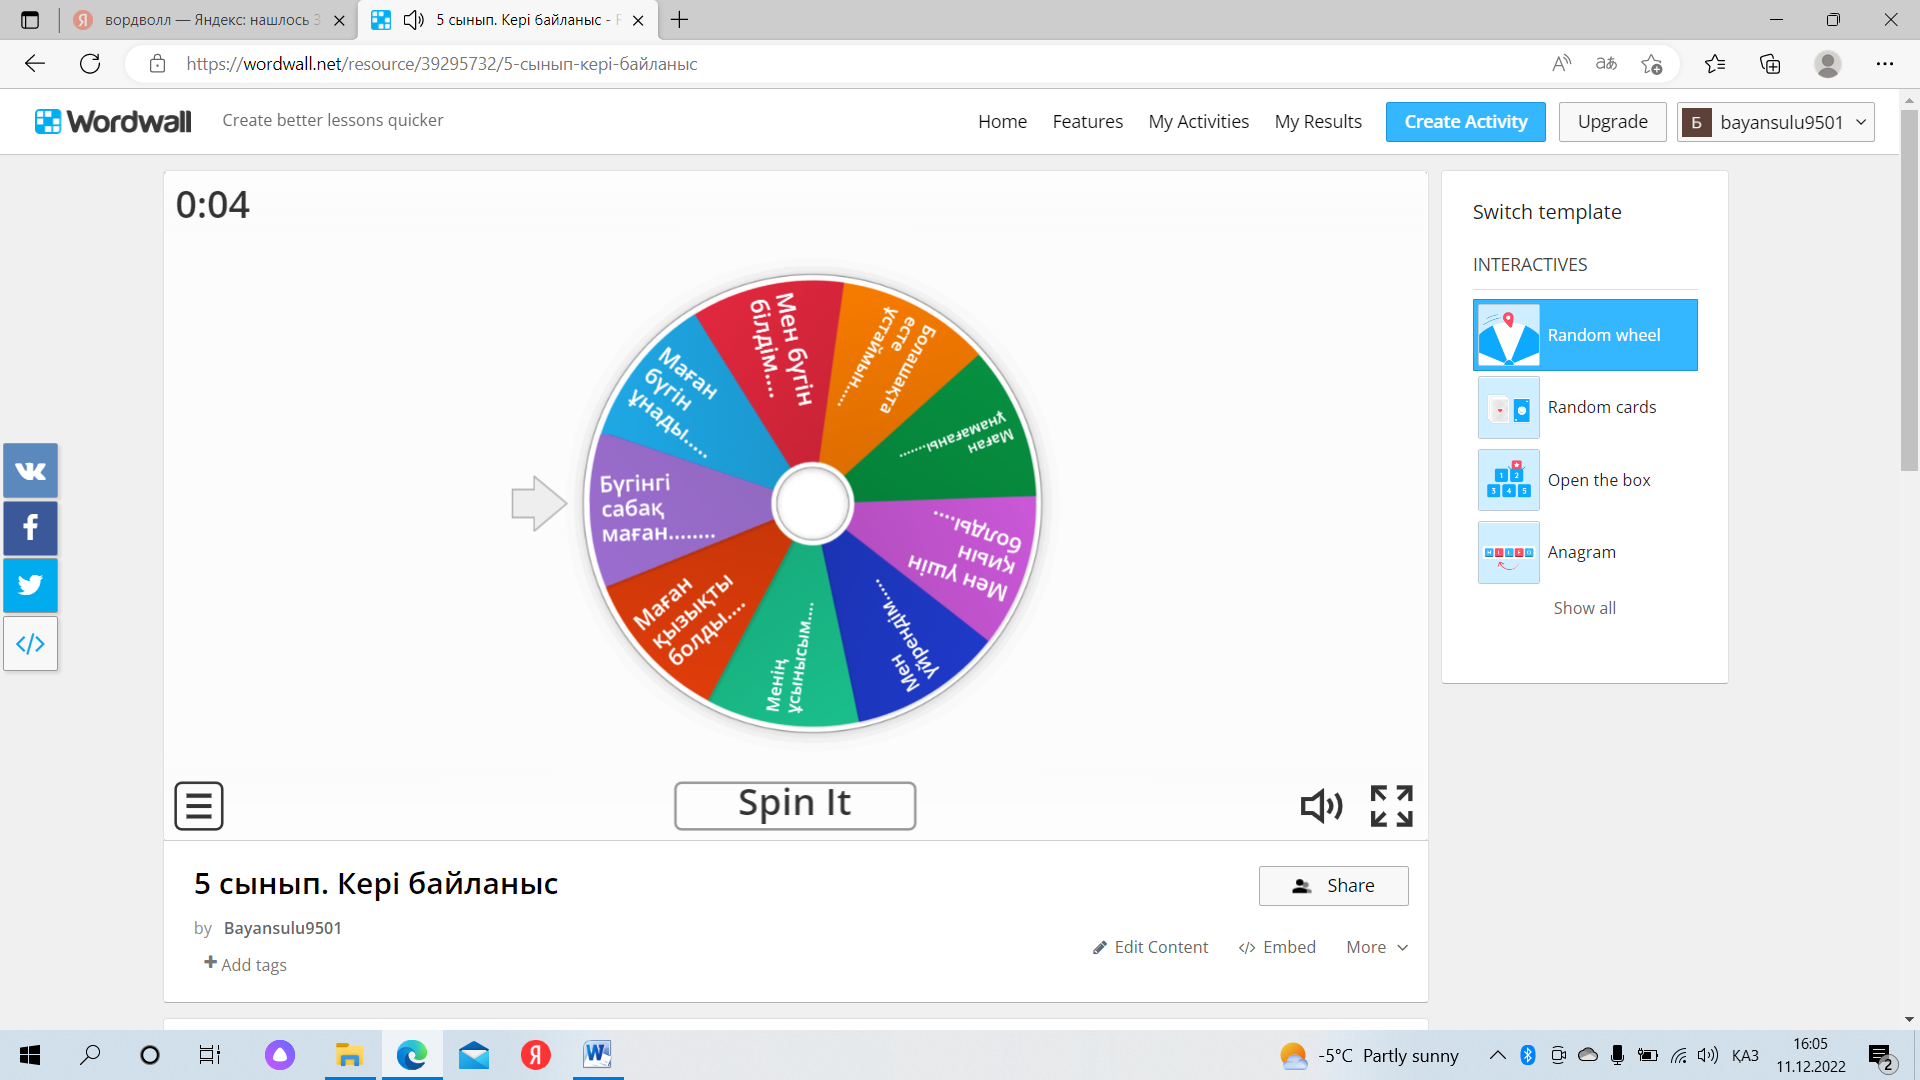This screenshot has width=1920, height=1080.
Task: Open embed code sidebar icon
Action: (30, 644)
